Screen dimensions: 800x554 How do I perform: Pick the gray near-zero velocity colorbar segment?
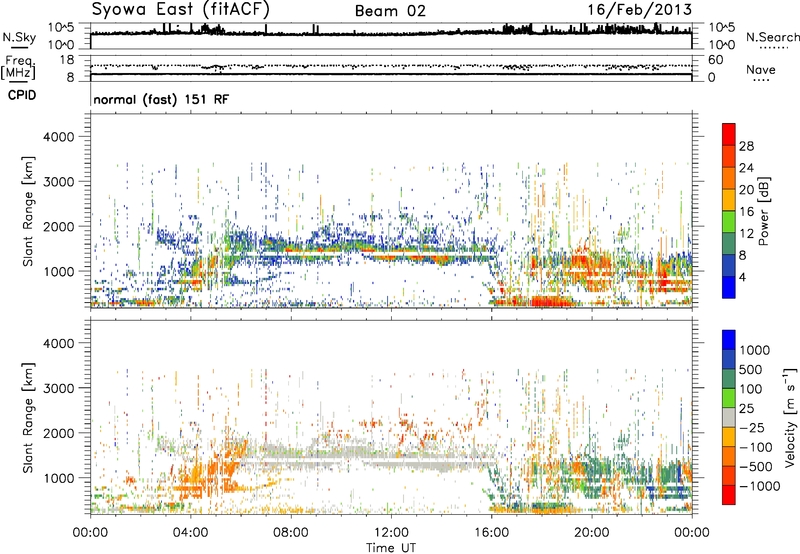[729, 418]
